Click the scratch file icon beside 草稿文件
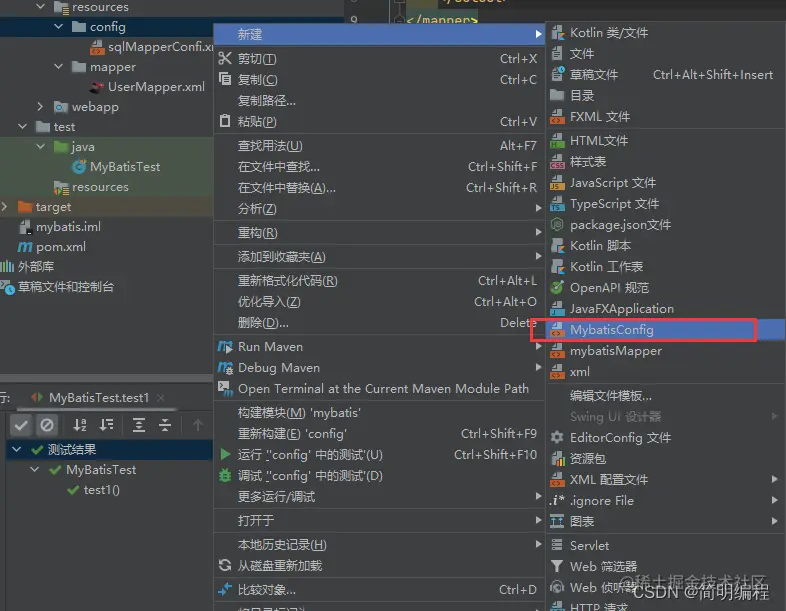This screenshot has width=786, height=611. point(557,74)
